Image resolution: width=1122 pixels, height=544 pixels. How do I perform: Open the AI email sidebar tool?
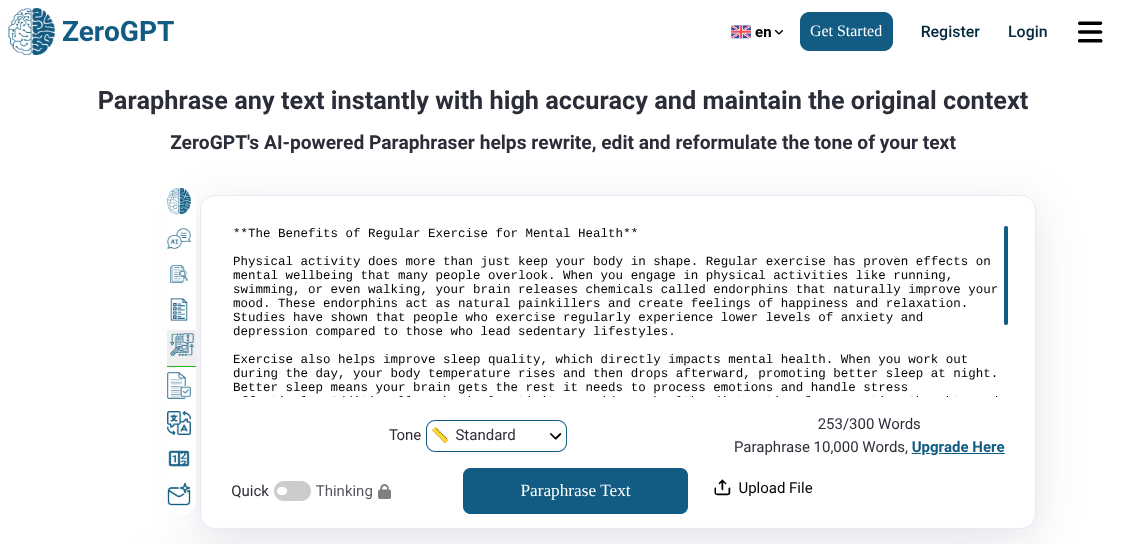(x=179, y=495)
